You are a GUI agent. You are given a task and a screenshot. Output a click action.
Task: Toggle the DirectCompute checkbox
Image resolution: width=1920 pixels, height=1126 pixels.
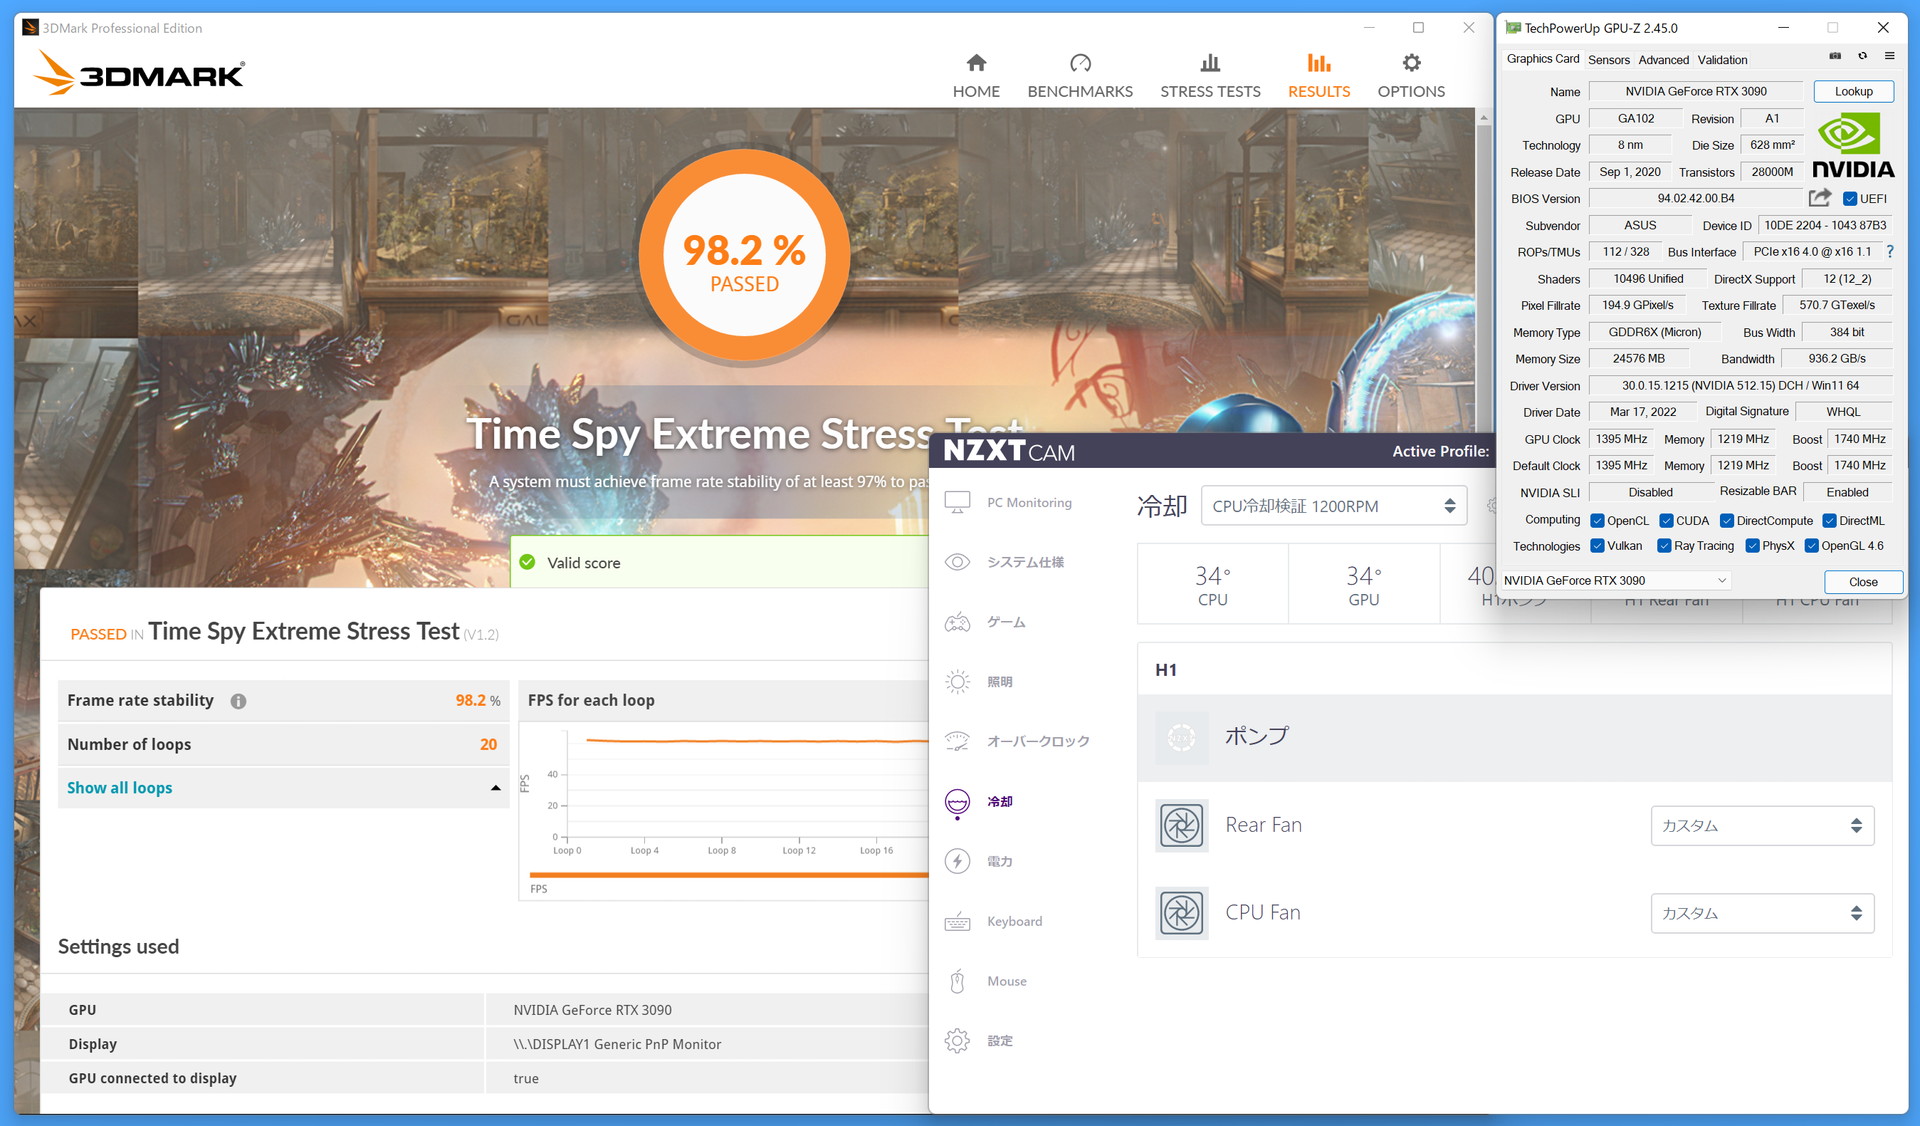tap(1727, 521)
